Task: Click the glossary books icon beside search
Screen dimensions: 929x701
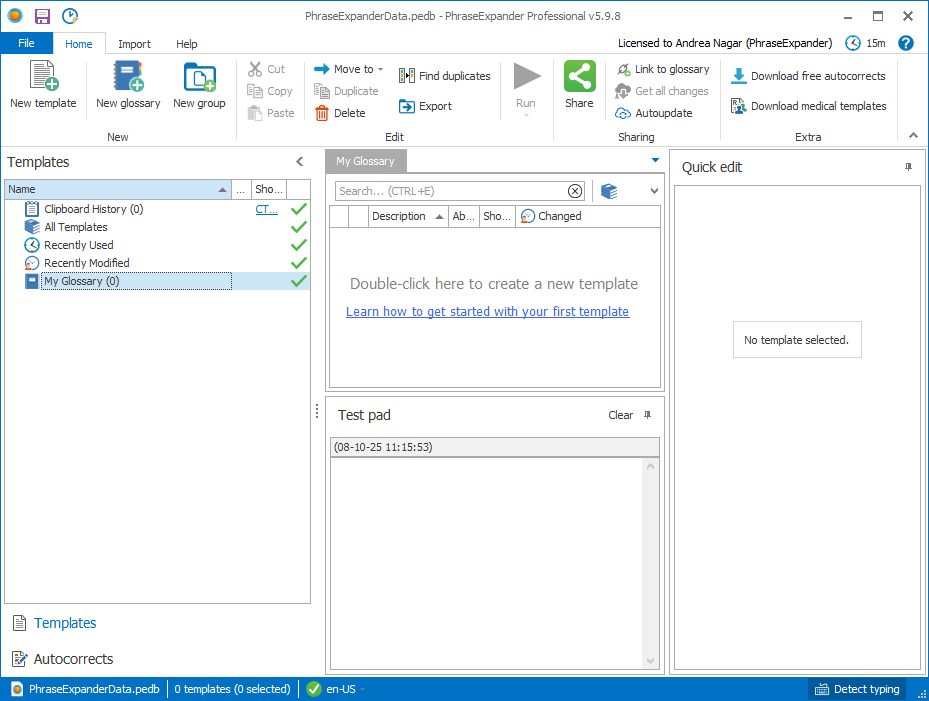Action: pyautogui.click(x=609, y=191)
